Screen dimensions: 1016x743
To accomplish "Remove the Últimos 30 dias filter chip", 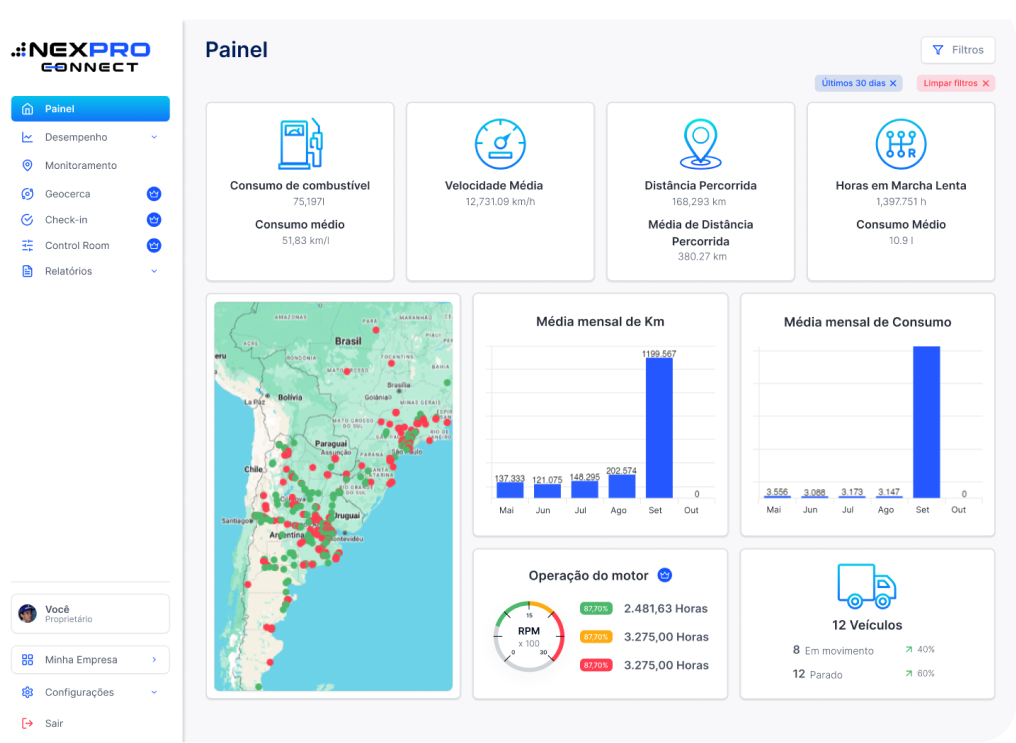I will (x=893, y=84).
